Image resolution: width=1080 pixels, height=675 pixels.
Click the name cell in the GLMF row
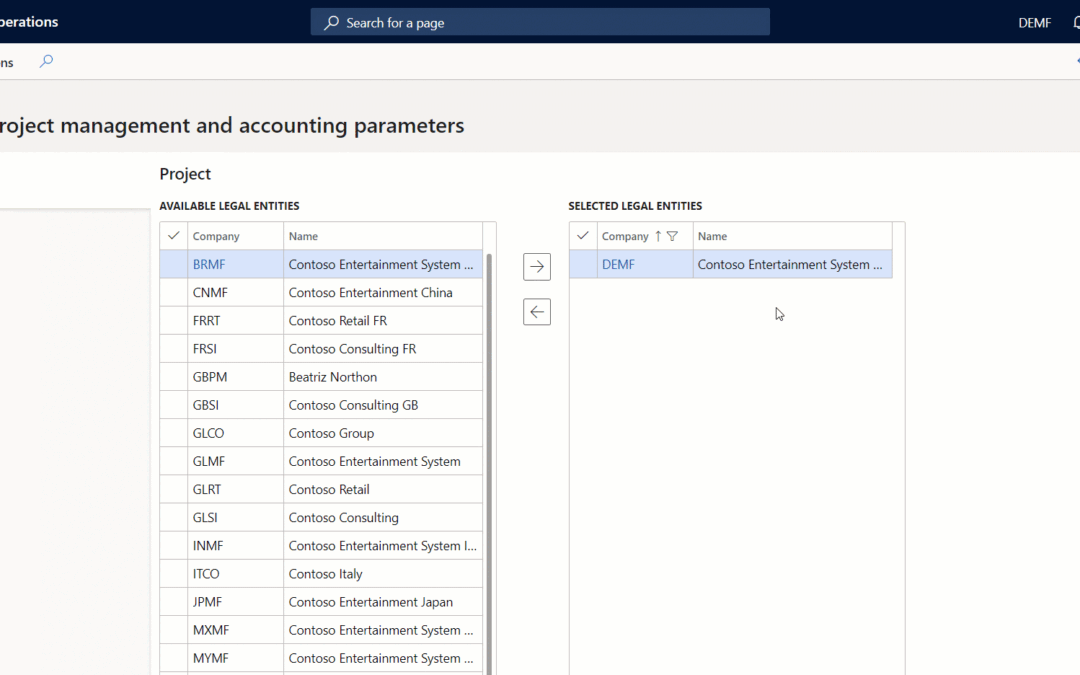click(382, 461)
